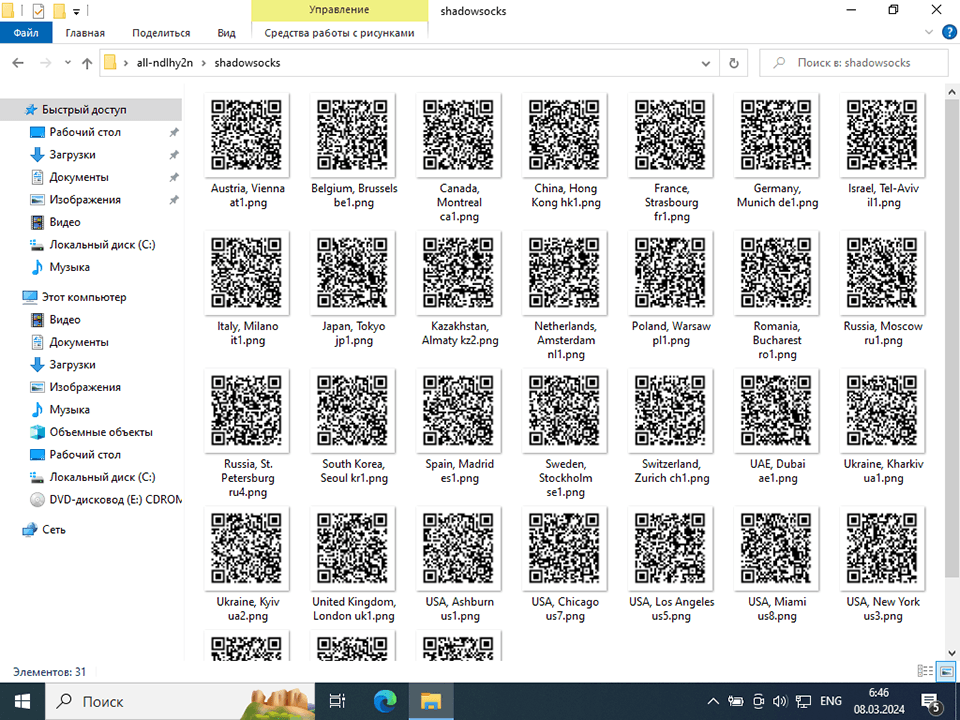Viewport: 960px width, 720px height.
Task: Refresh the shadowsocks folder view
Action: (733, 63)
